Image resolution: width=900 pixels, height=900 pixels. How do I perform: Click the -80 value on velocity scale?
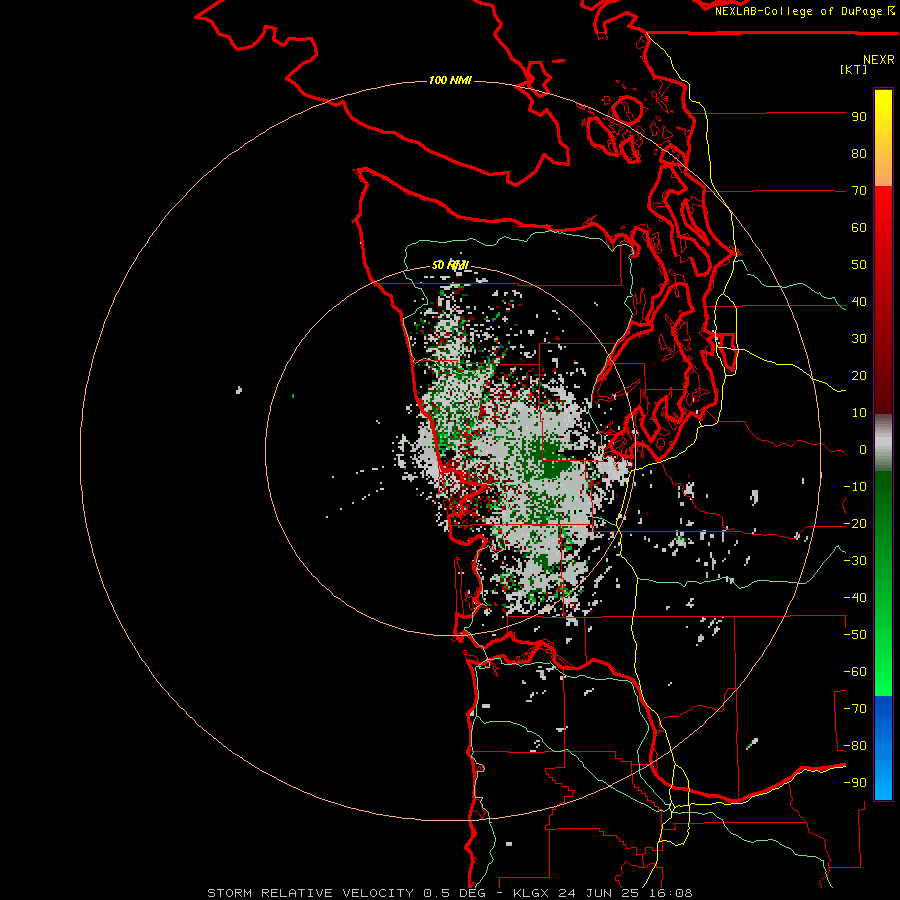click(855, 746)
